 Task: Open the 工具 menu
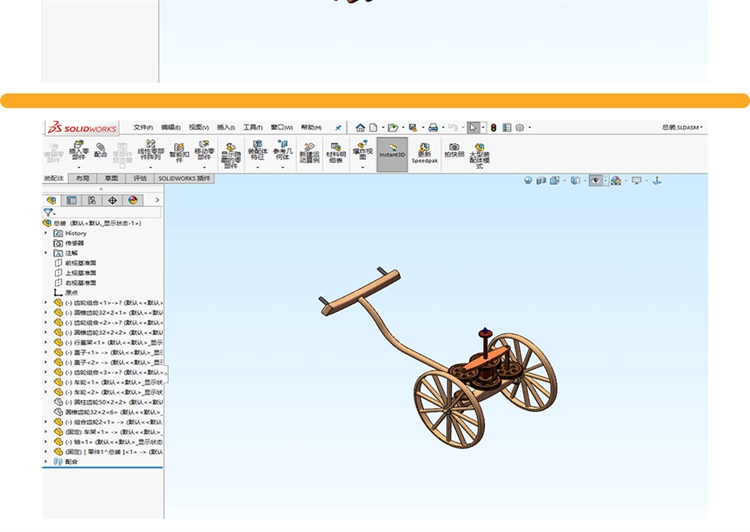(x=253, y=127)
